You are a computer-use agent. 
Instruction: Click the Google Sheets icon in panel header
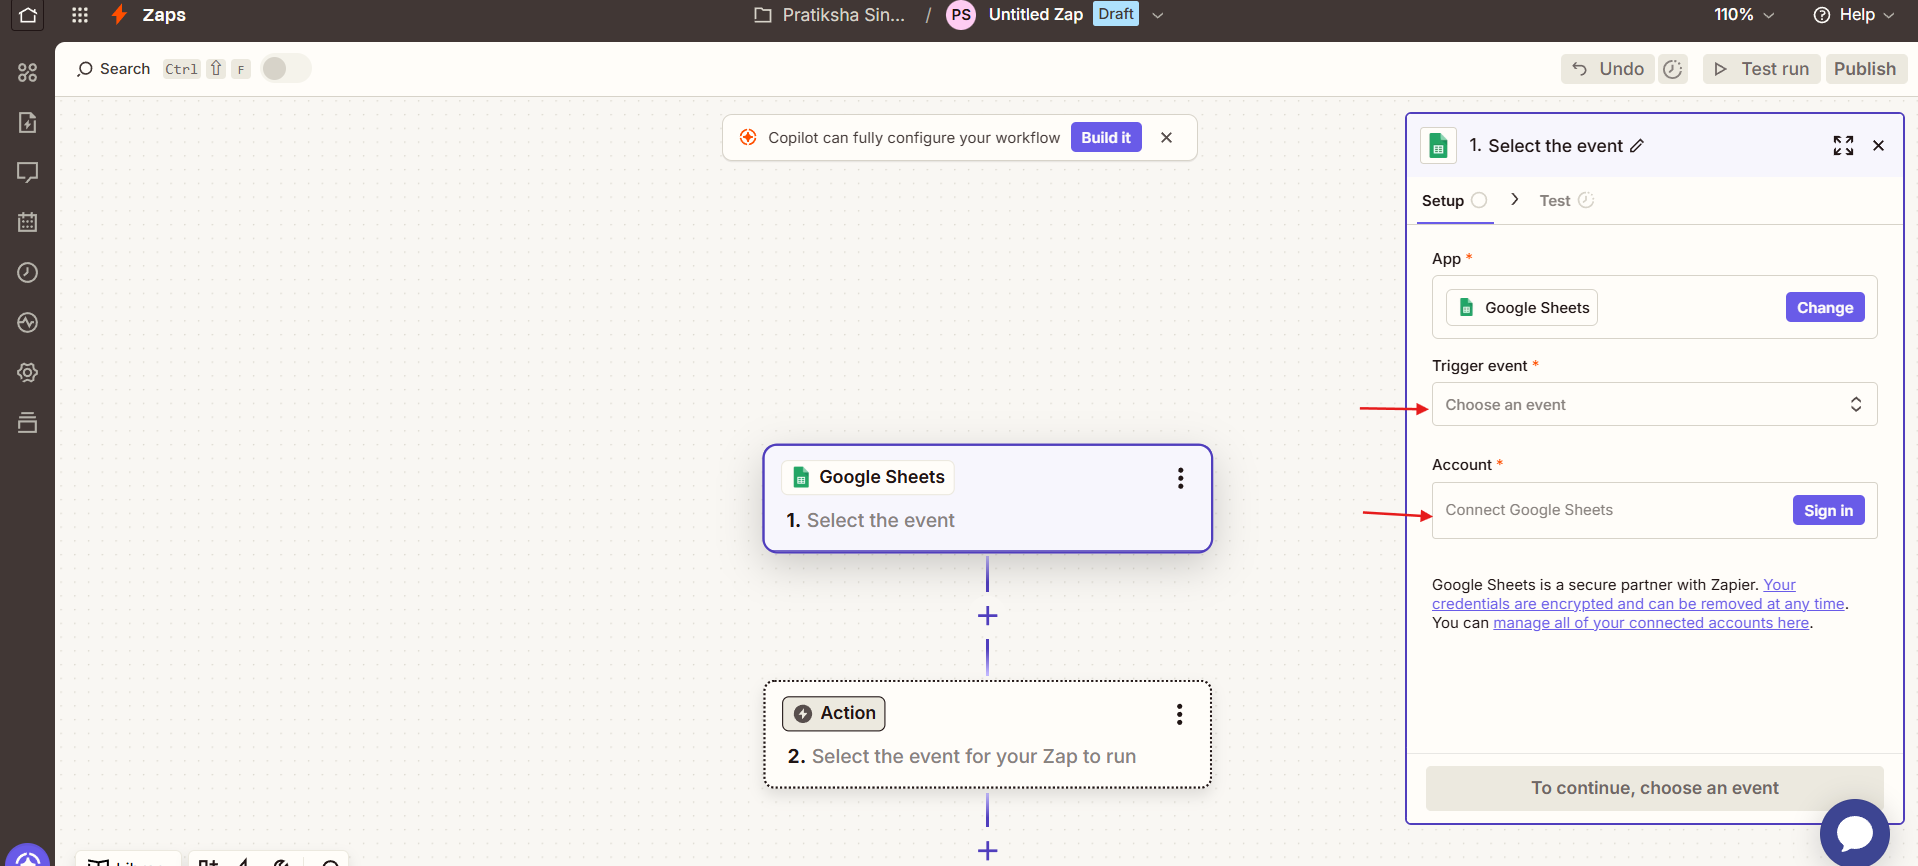pyautogui.click(x=1438, y=146)
